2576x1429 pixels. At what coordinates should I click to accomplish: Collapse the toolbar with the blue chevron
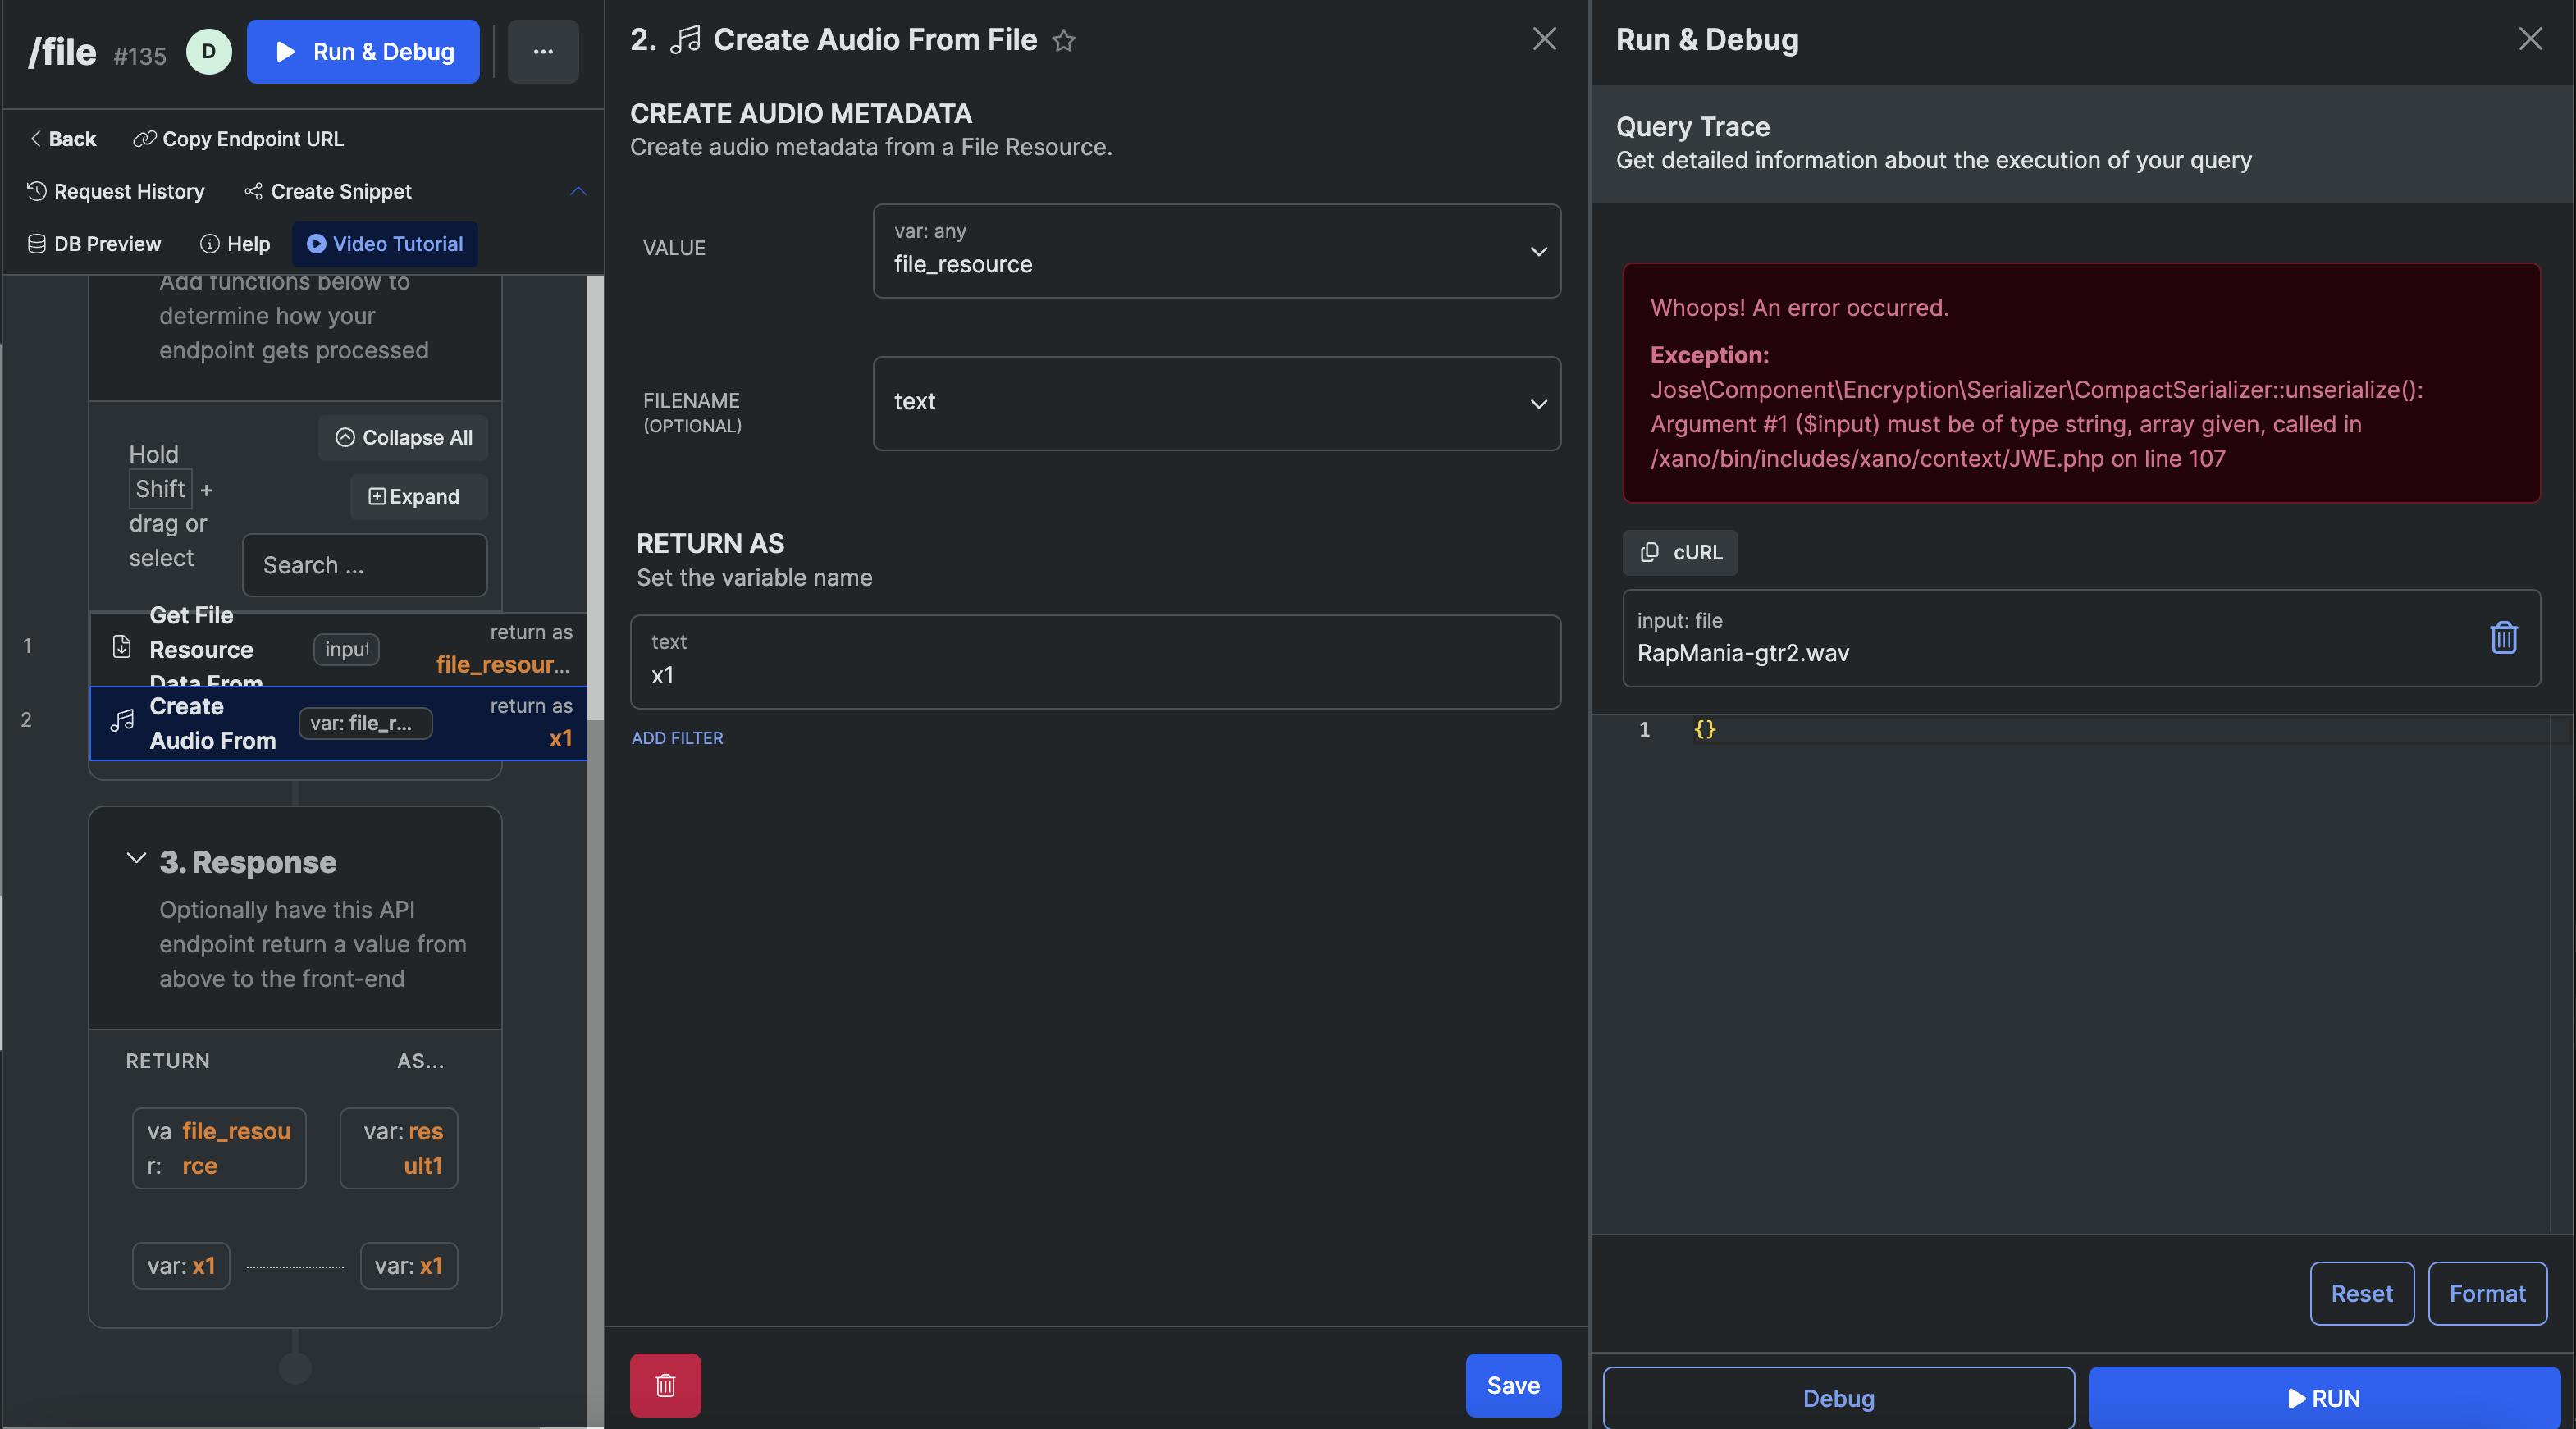coord(578,191)
